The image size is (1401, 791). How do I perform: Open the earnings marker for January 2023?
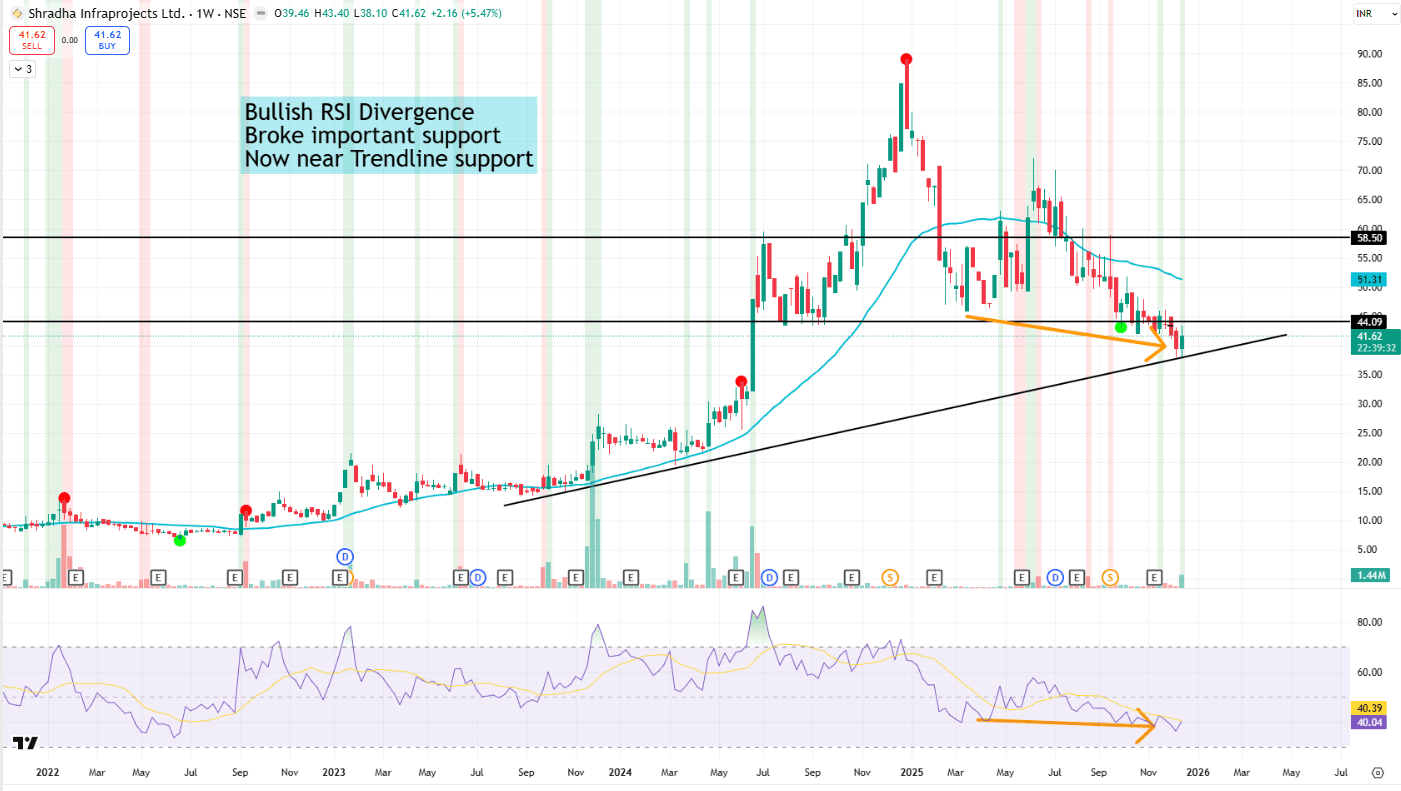(x=340, y=577)
